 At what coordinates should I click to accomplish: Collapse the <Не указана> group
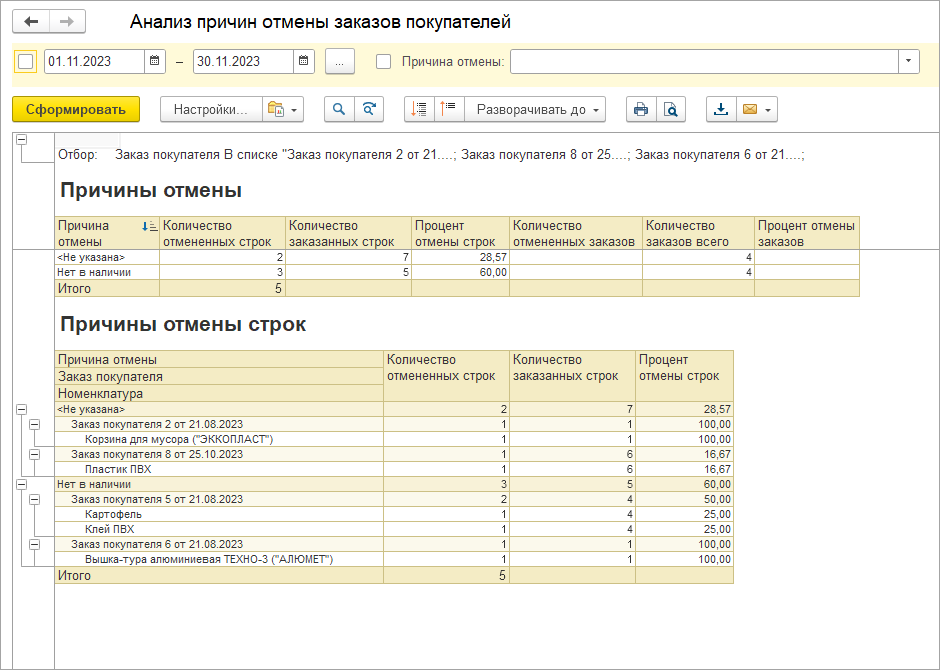tap(21, 409)
